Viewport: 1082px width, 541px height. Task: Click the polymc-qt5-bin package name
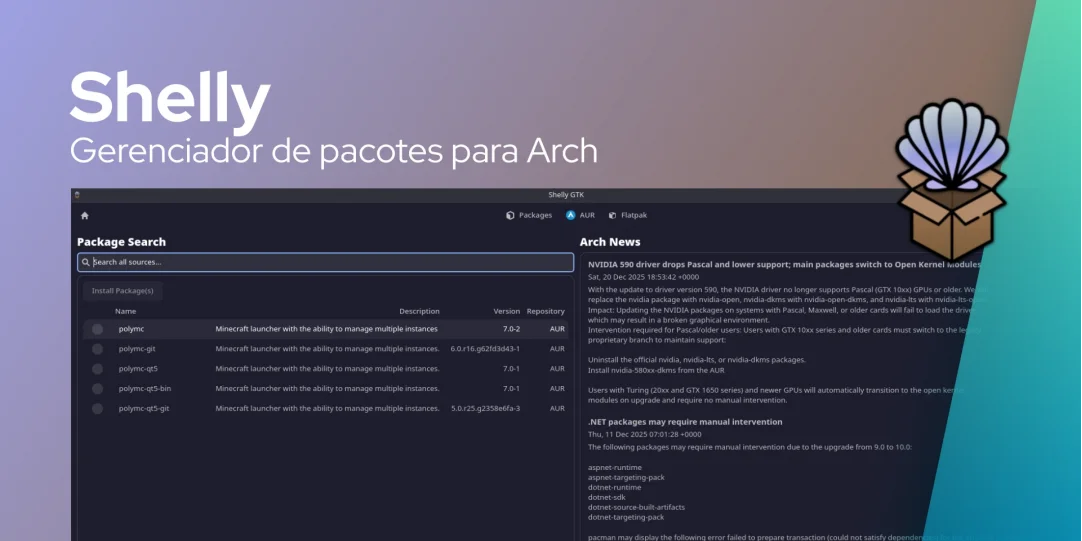point(145,388)
